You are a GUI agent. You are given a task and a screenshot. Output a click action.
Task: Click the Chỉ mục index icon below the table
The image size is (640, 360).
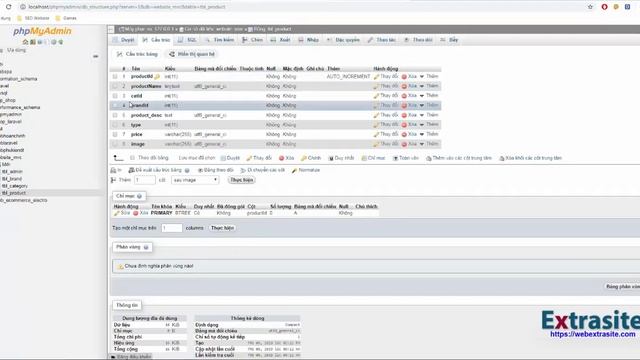coord(364,158)
